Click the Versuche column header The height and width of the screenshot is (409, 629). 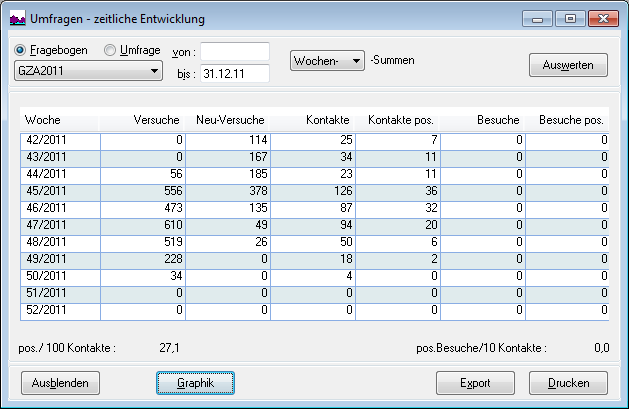(143, 120)
